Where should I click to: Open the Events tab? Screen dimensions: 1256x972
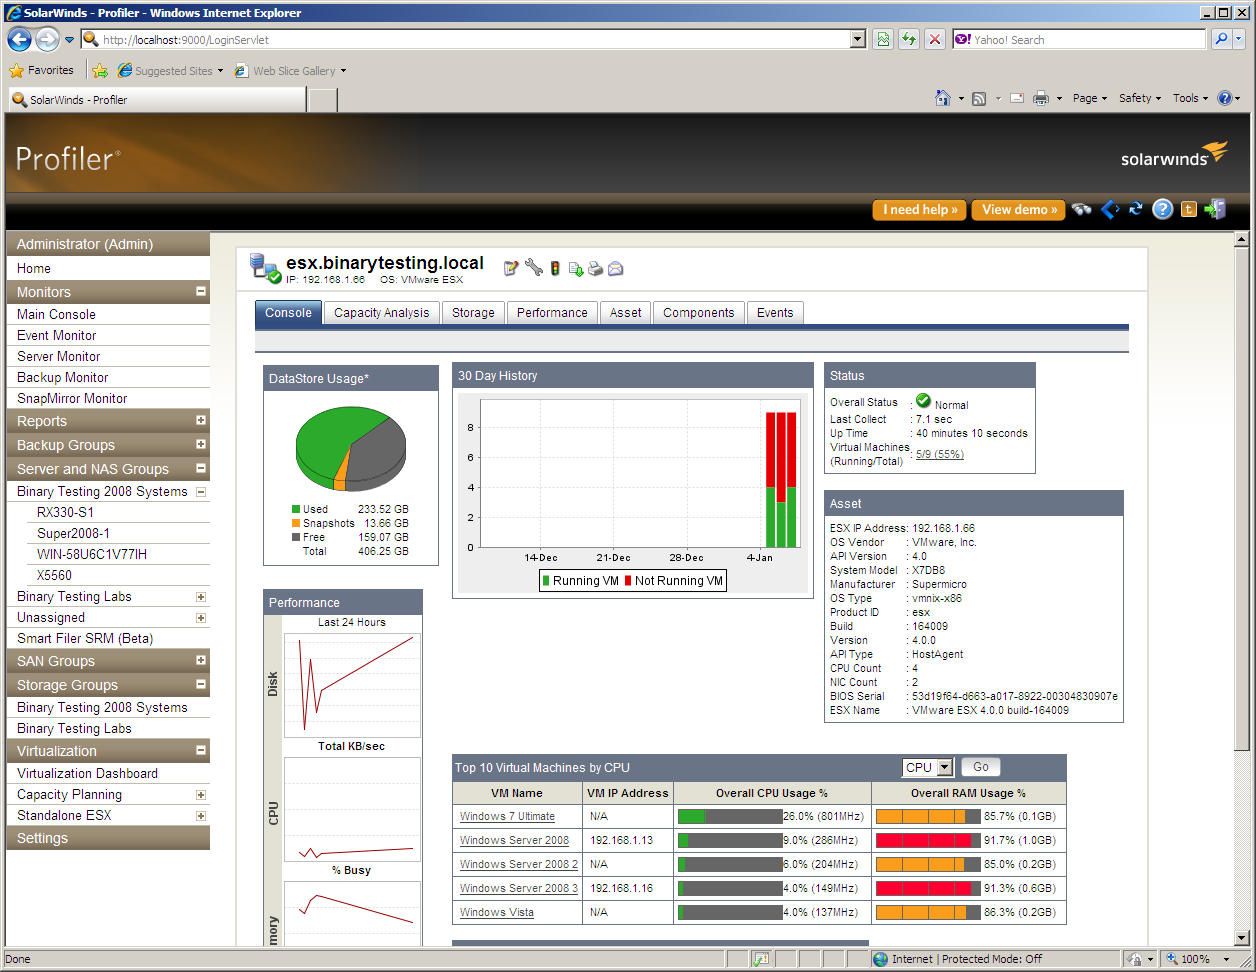[x=775, y=313]
